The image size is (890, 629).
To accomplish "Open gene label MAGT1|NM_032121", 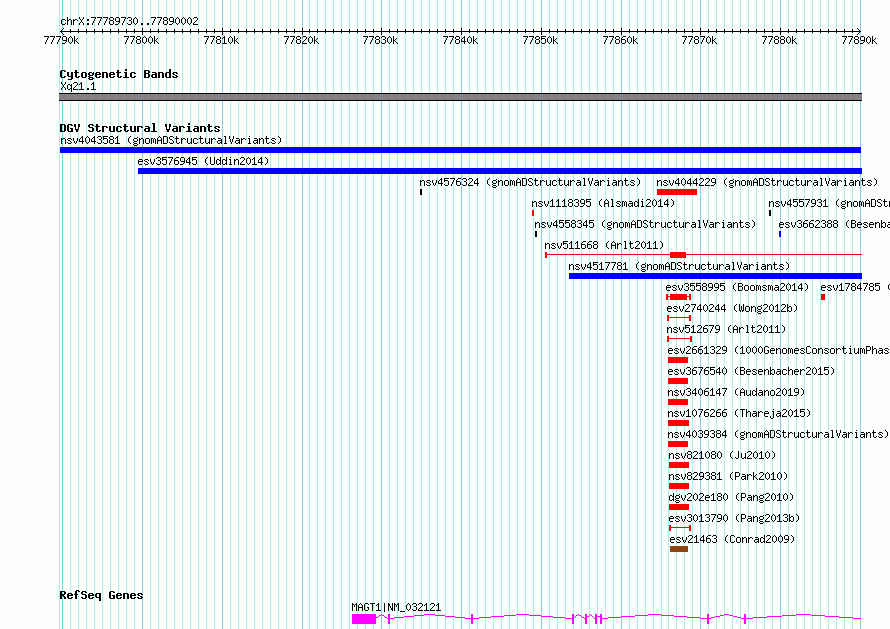I will (396, 607).
